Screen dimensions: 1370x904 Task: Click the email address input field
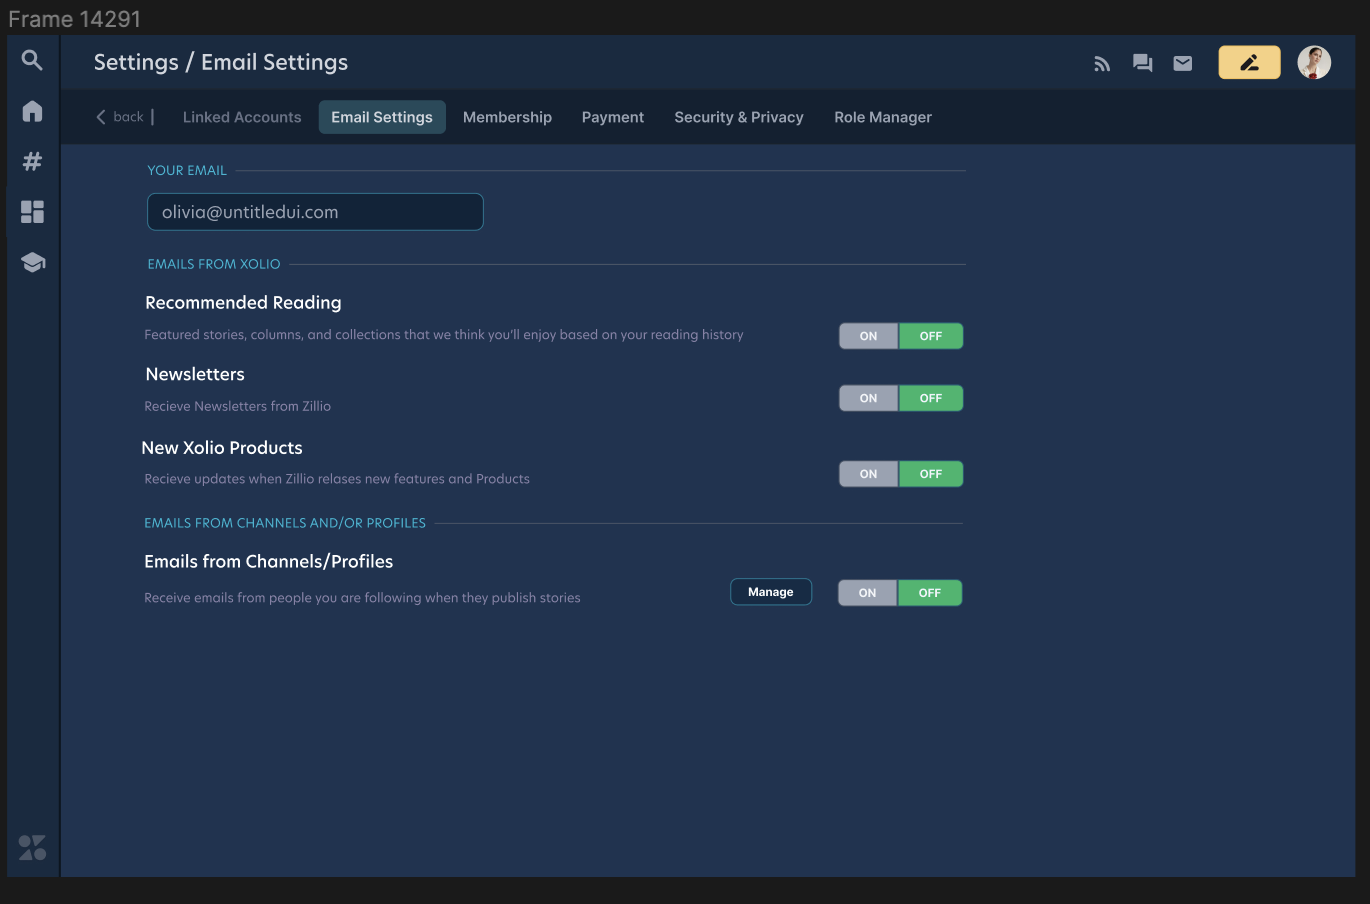click(315, 212)
